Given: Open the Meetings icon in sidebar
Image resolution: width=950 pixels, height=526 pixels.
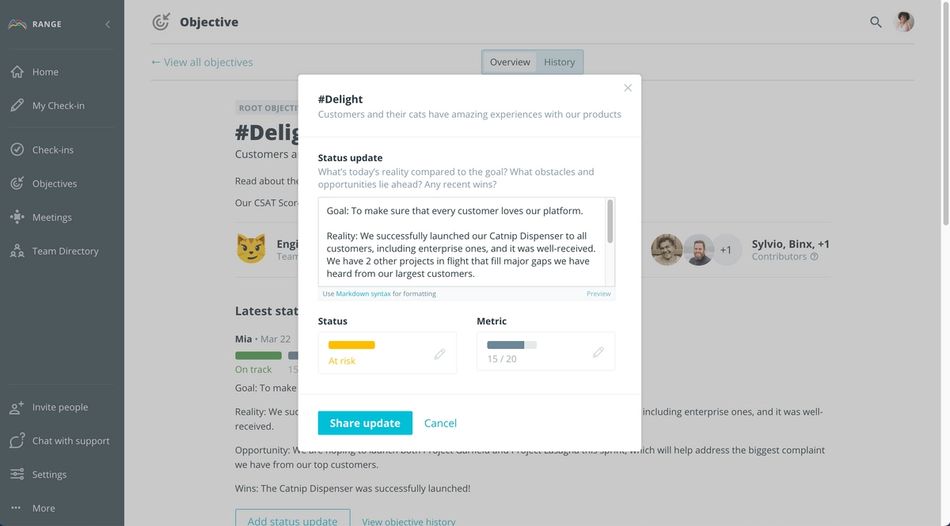Looking at the screenshot, I should 17,217.
